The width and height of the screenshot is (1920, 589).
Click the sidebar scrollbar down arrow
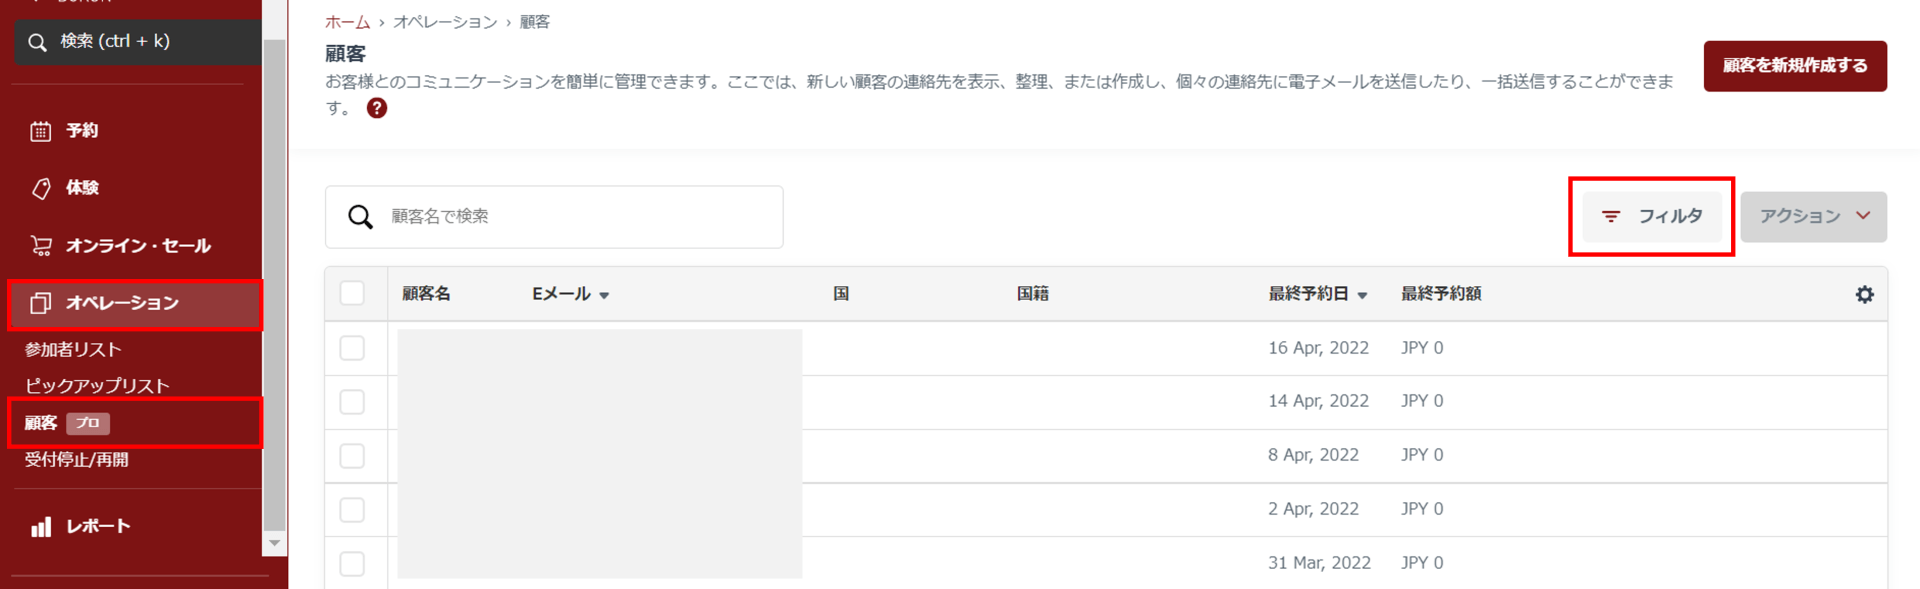[x=274, y=543]
